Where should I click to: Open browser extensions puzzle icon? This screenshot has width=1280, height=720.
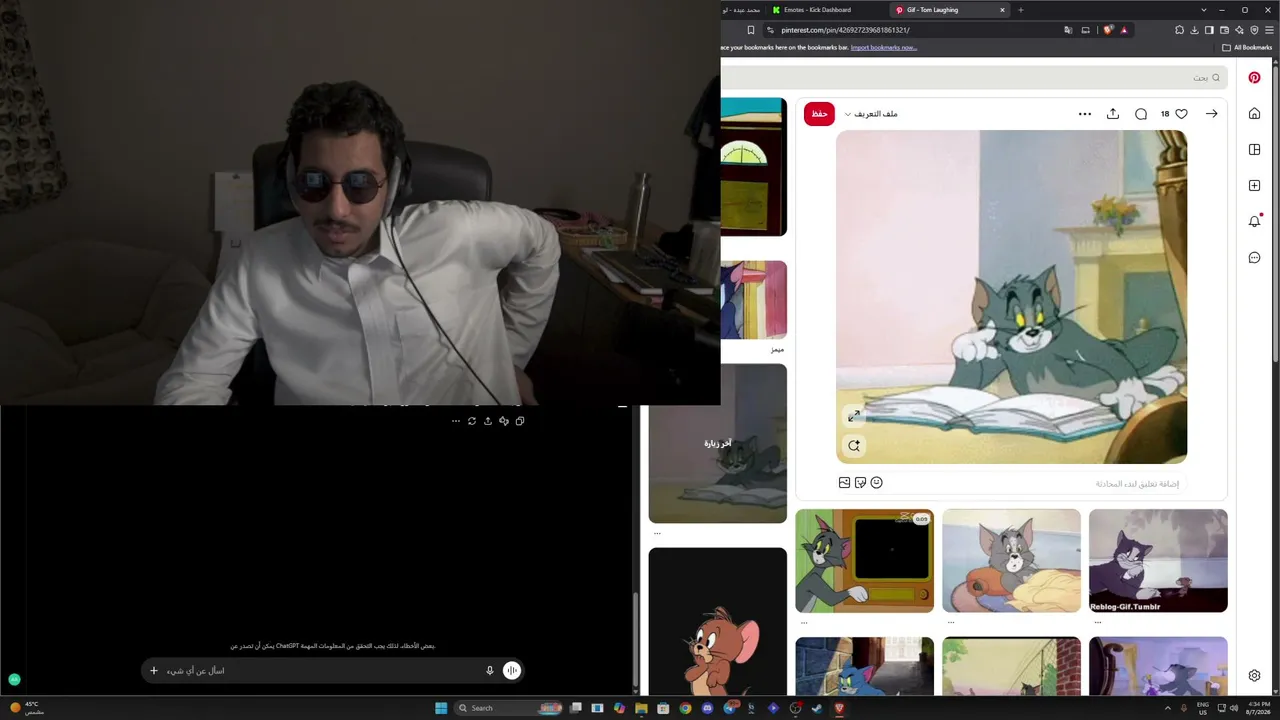pyautogui.click(x=1179, y=30)
